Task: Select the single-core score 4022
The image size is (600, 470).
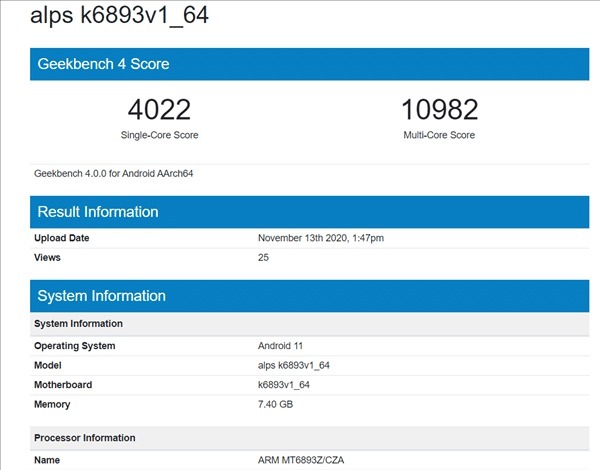Action: (x=159, y=109)
